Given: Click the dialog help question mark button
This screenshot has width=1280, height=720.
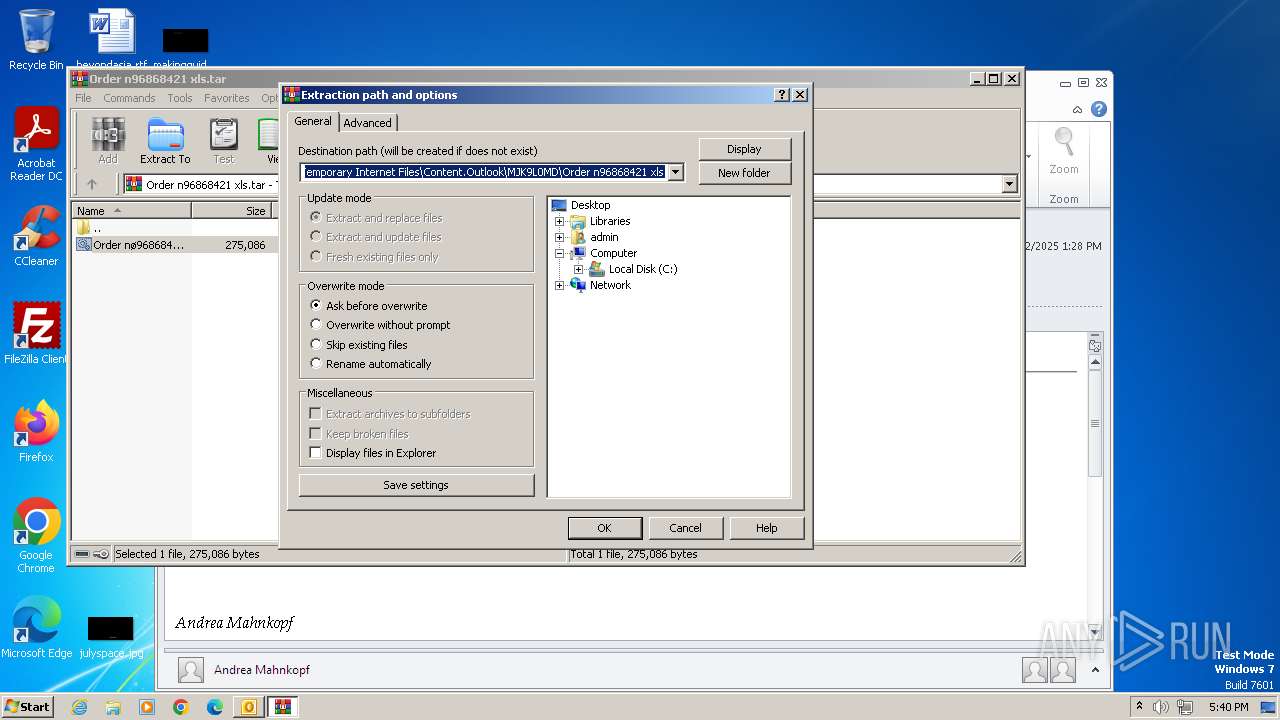Looking at the screenshot, I should click(782, 95).
